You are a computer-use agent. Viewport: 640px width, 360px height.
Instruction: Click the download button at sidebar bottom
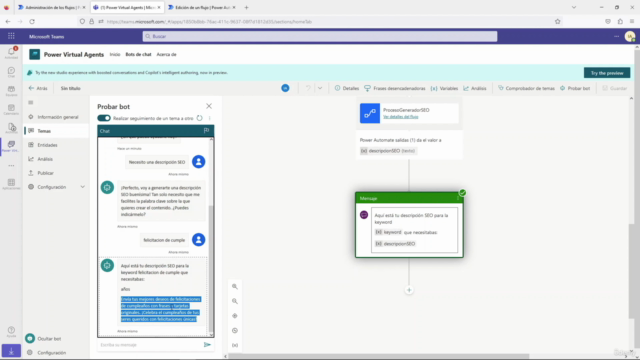pos(11,351)
